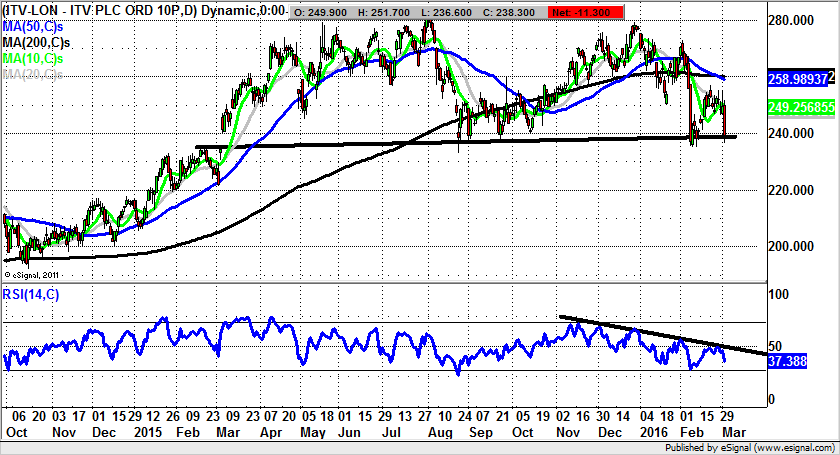Screen dimensions: 840x455
Task: Click the esignal.com link in footer
Action: pos(778,448)
